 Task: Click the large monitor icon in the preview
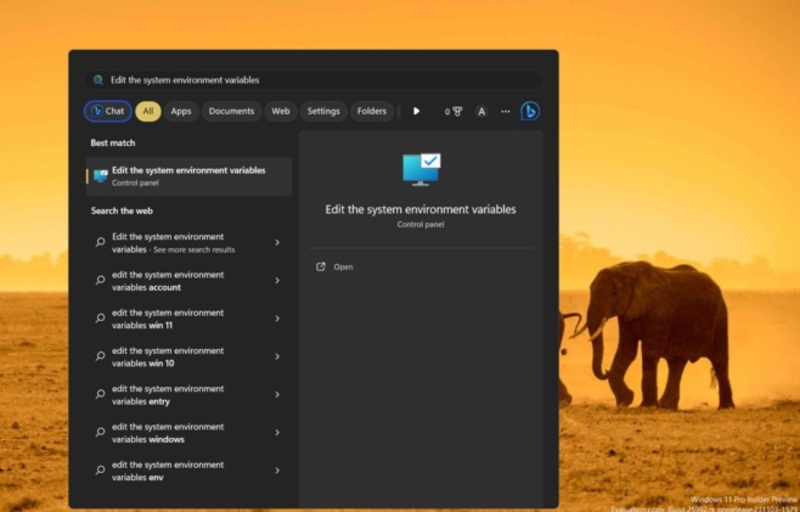point(421,169)
